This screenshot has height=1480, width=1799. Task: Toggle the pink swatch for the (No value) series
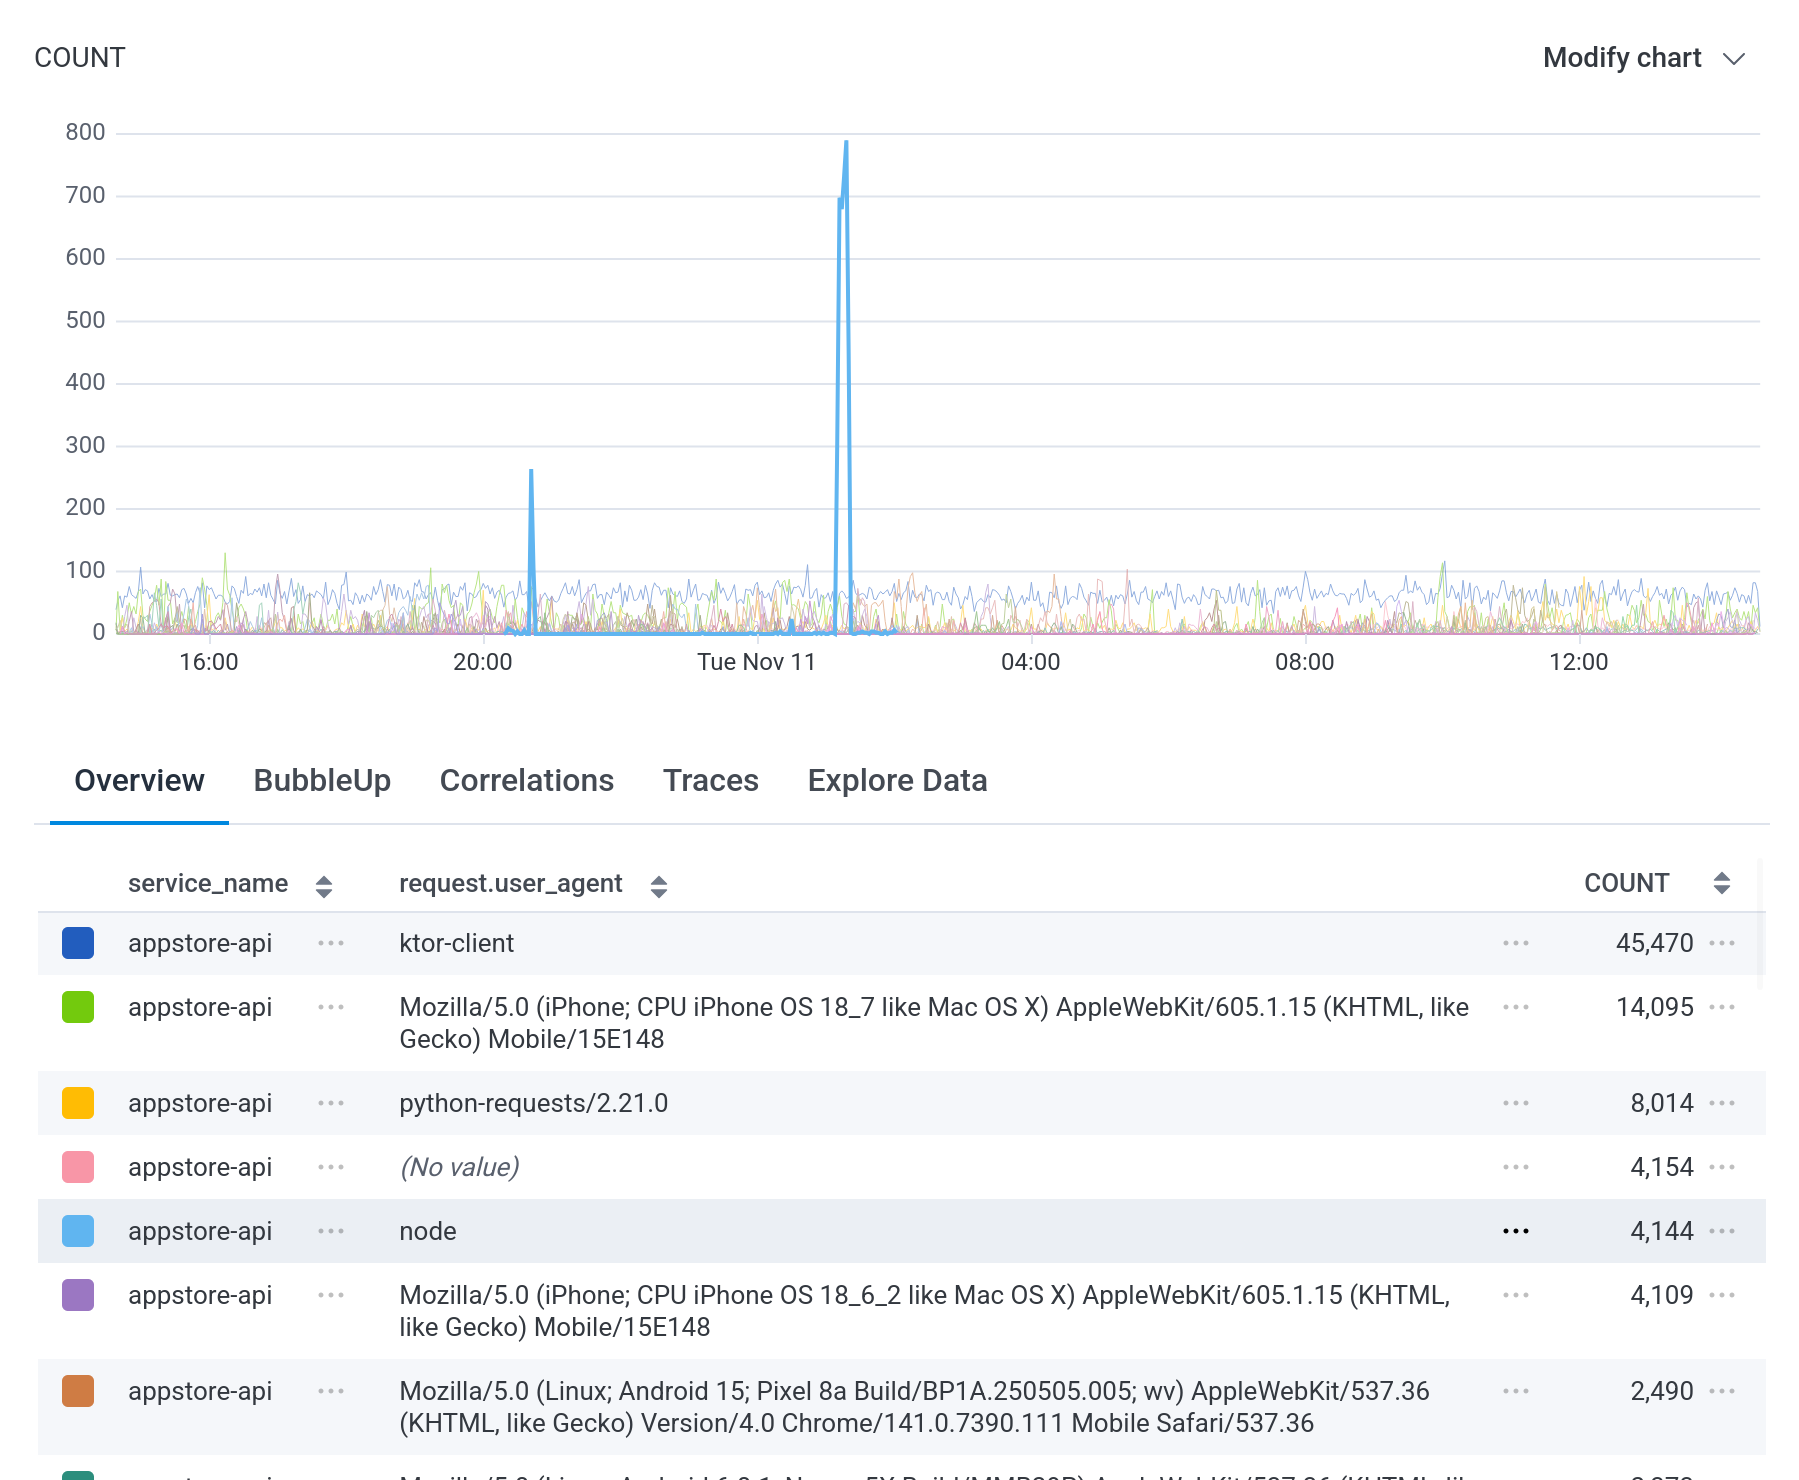(77, 1167)
